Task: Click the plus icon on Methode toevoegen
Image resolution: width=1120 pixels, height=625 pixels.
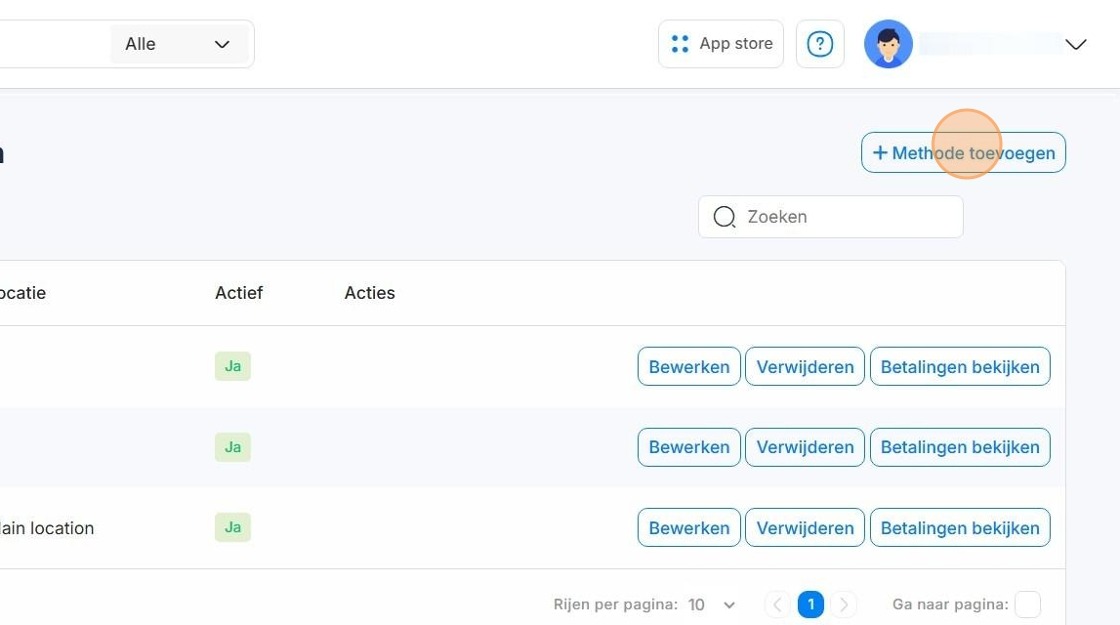Action: pos(880,153)
